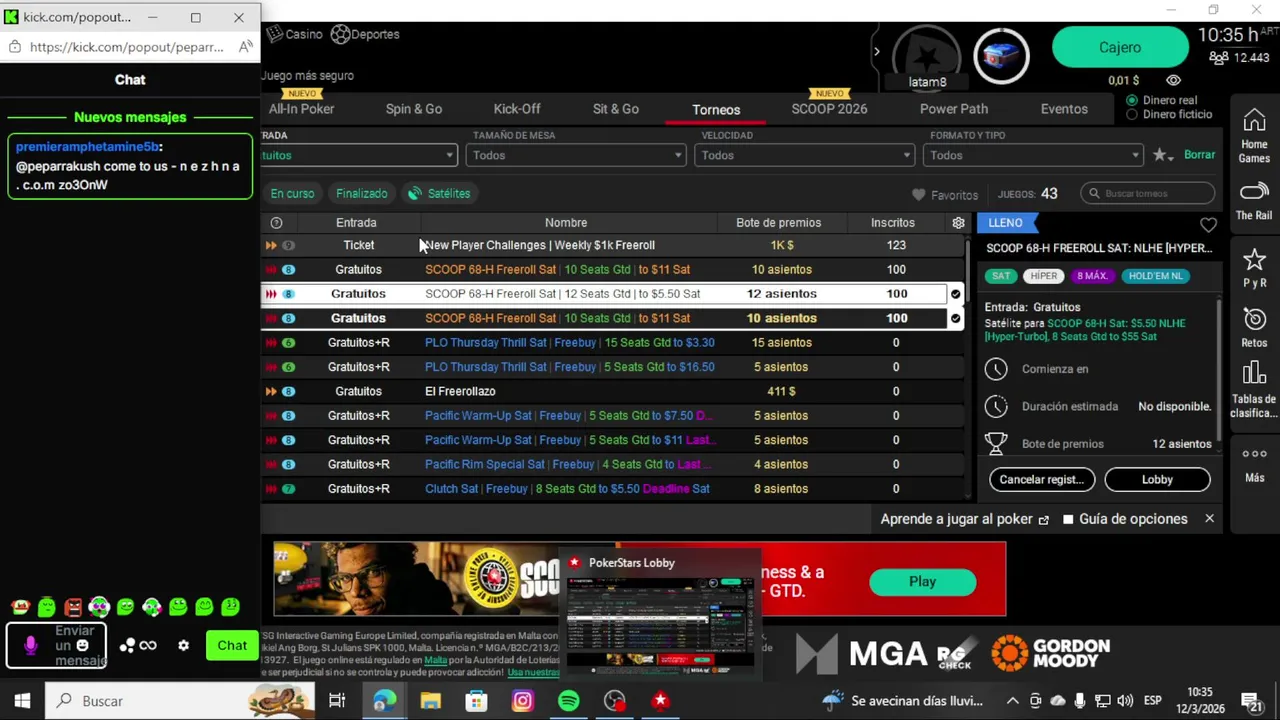Toggle balance visibility eye icon

pyautogui.click(x=1173, y=80)
